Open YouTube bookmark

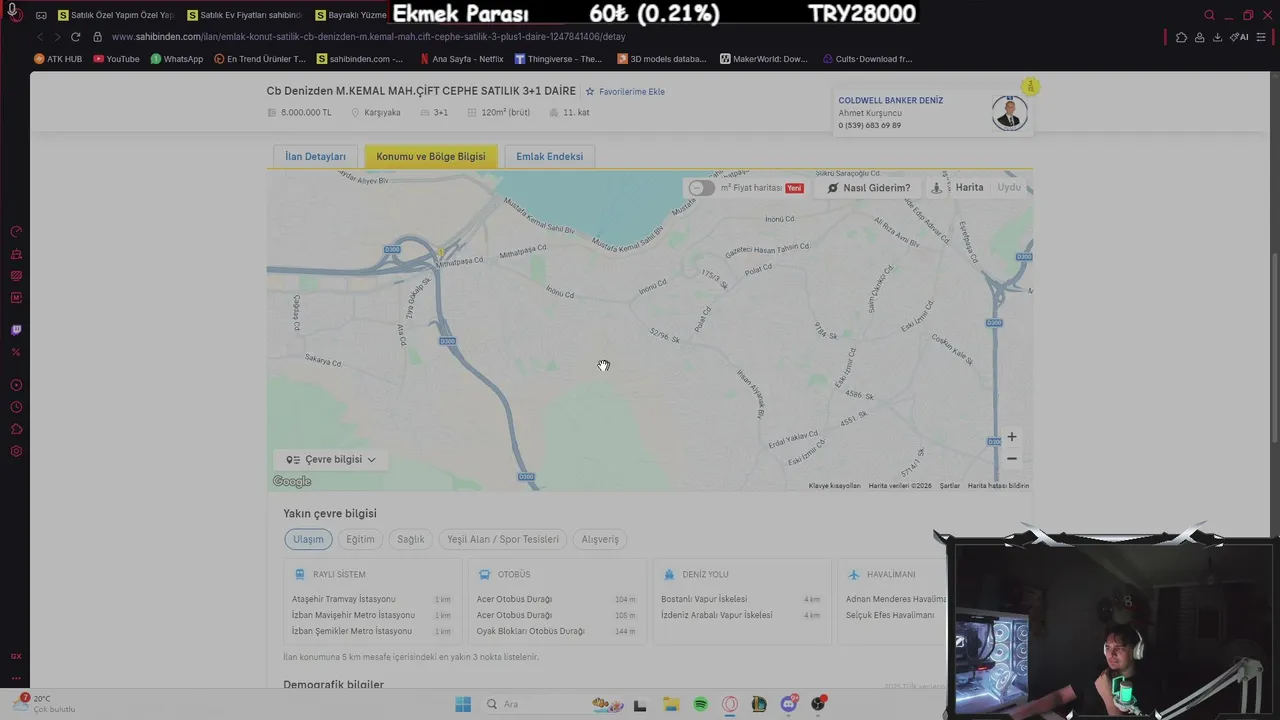pos(116,59)
